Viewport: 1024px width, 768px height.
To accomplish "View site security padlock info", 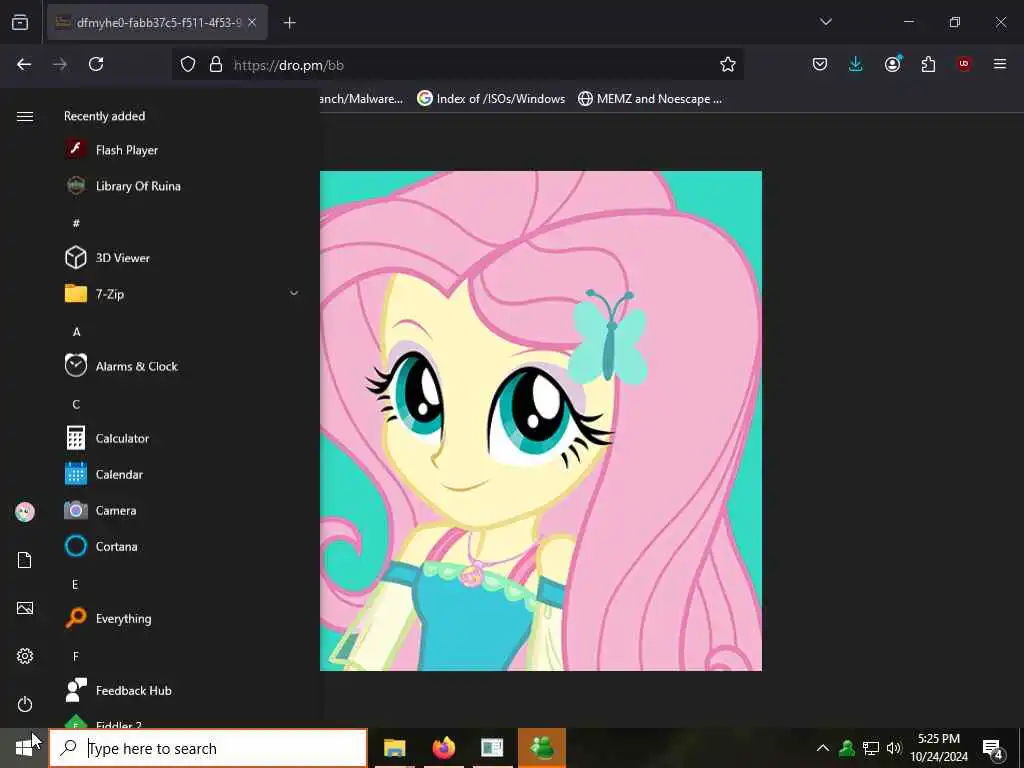I will click(216, 64).
